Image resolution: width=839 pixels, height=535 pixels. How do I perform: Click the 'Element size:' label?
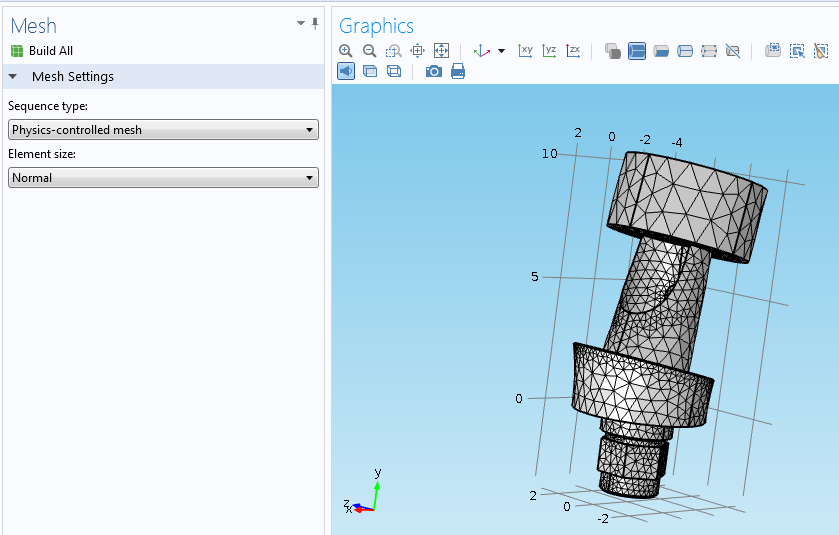pyautogui.click(x=42, y=154)
